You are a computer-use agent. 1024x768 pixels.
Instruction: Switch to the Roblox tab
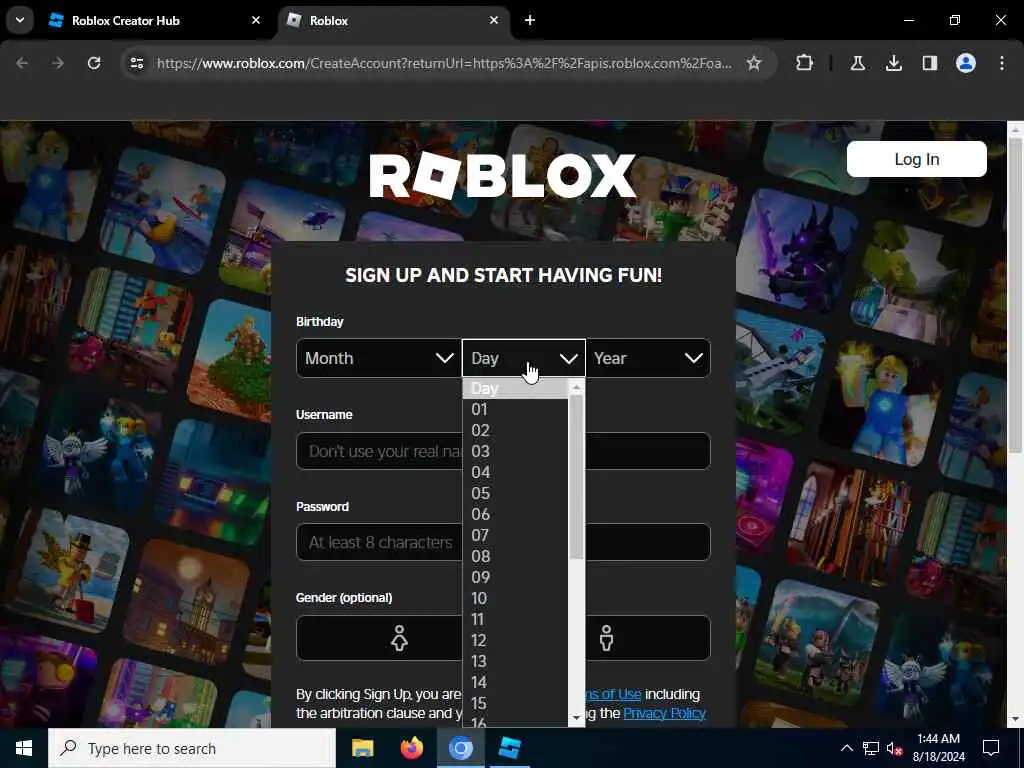pyautogui.click(x=394, y=20)
